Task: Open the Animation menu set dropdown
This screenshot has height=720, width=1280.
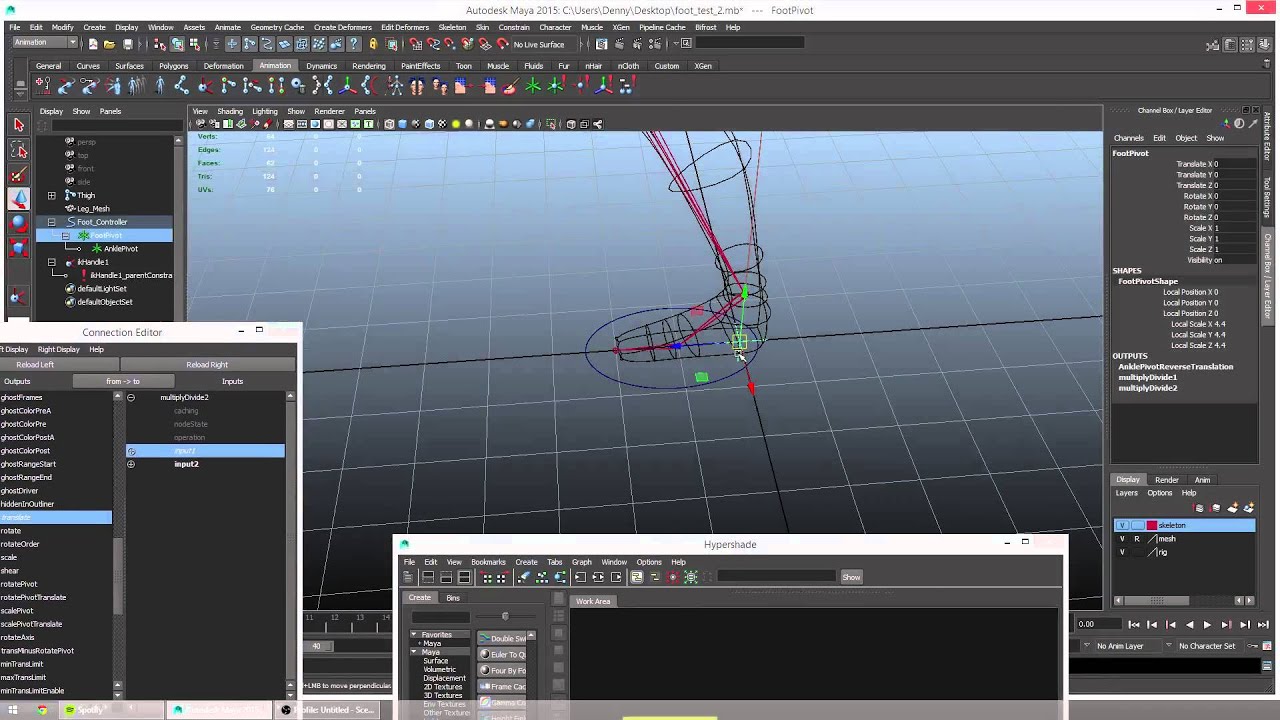Action: [x=45, y=43]
